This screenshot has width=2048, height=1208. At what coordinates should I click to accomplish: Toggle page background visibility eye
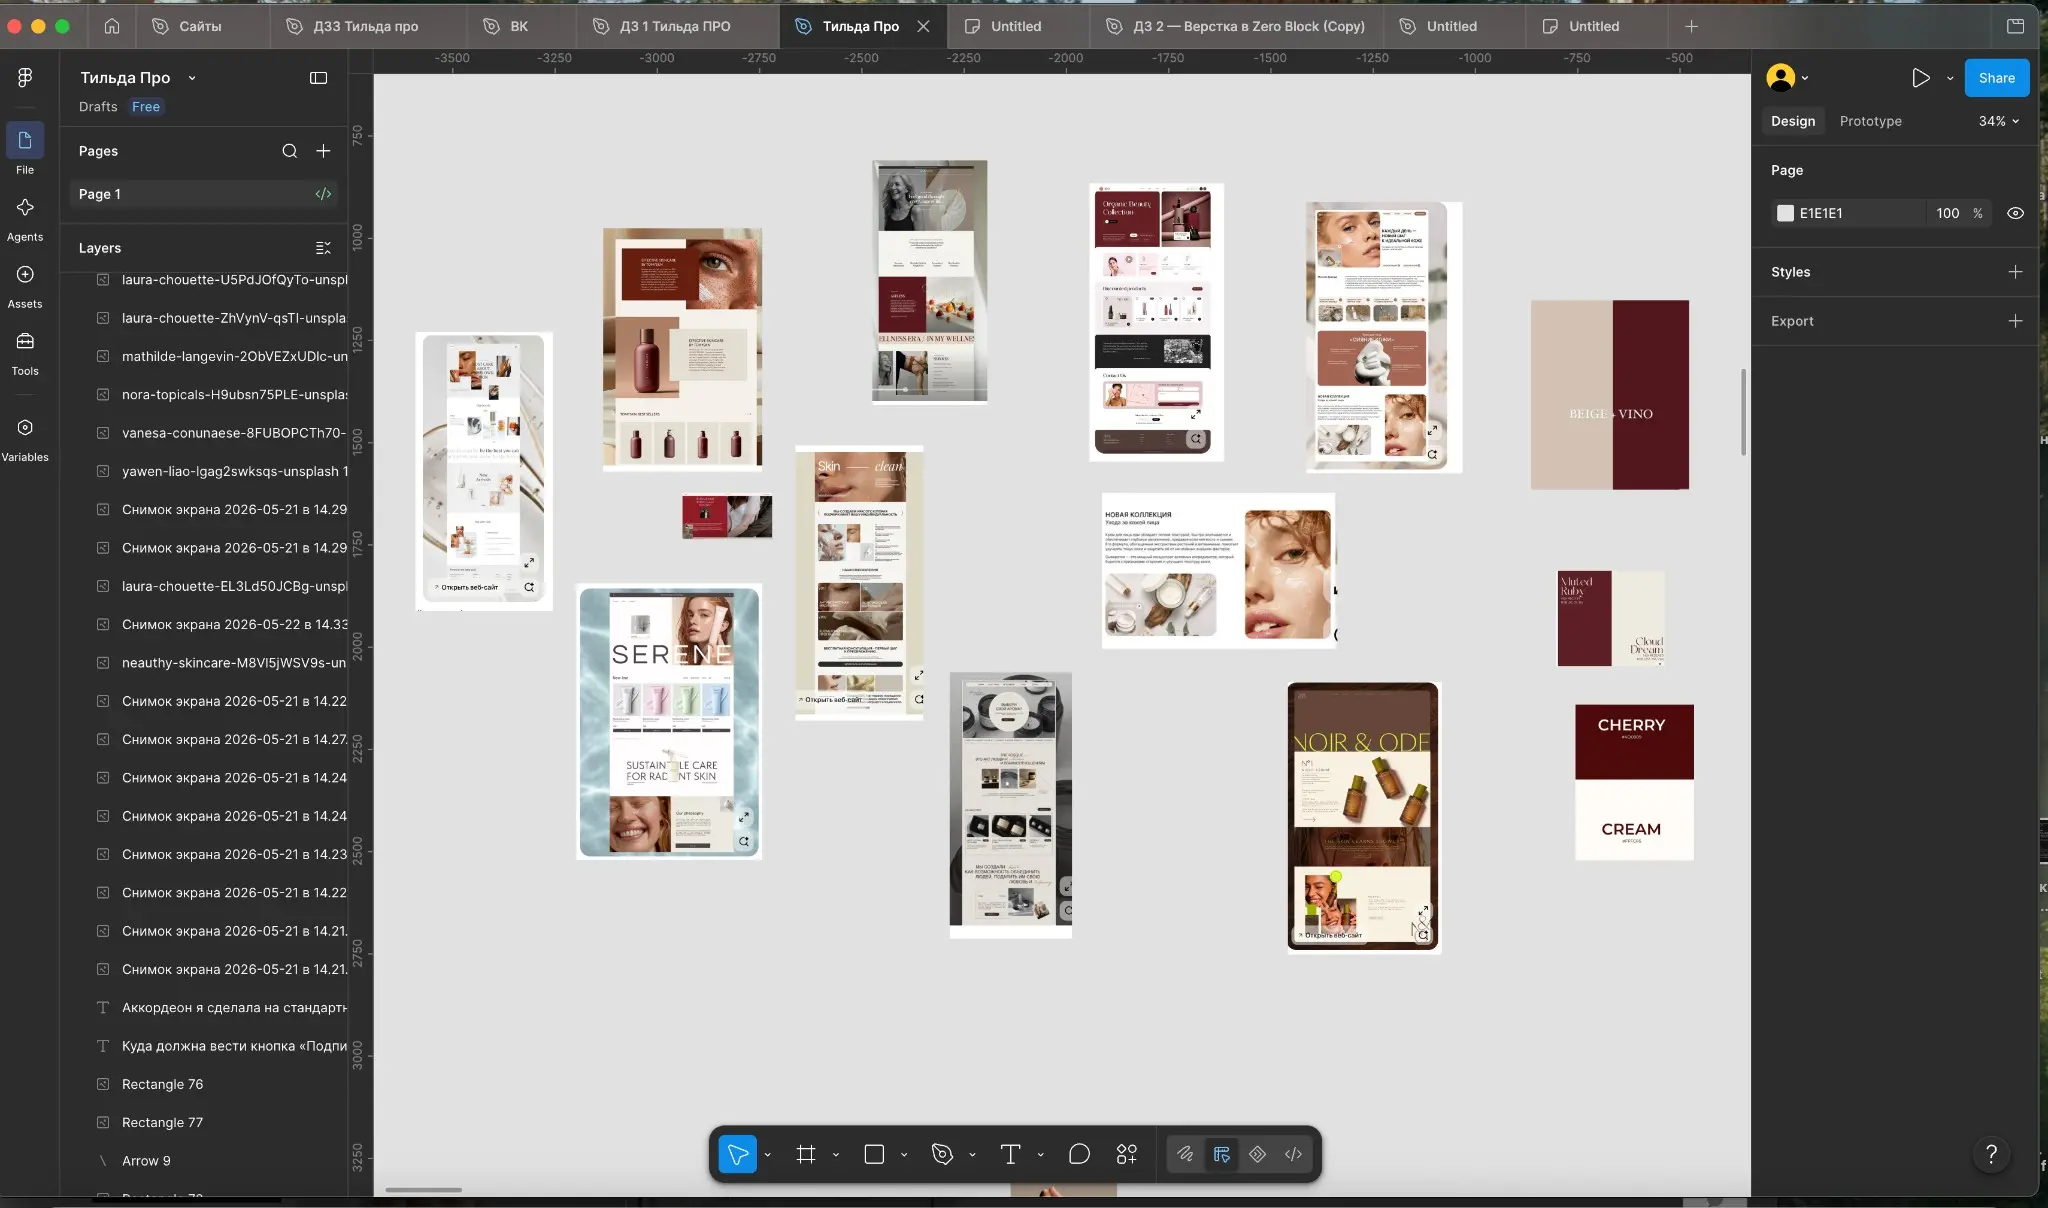click(x=2015, y=213)
